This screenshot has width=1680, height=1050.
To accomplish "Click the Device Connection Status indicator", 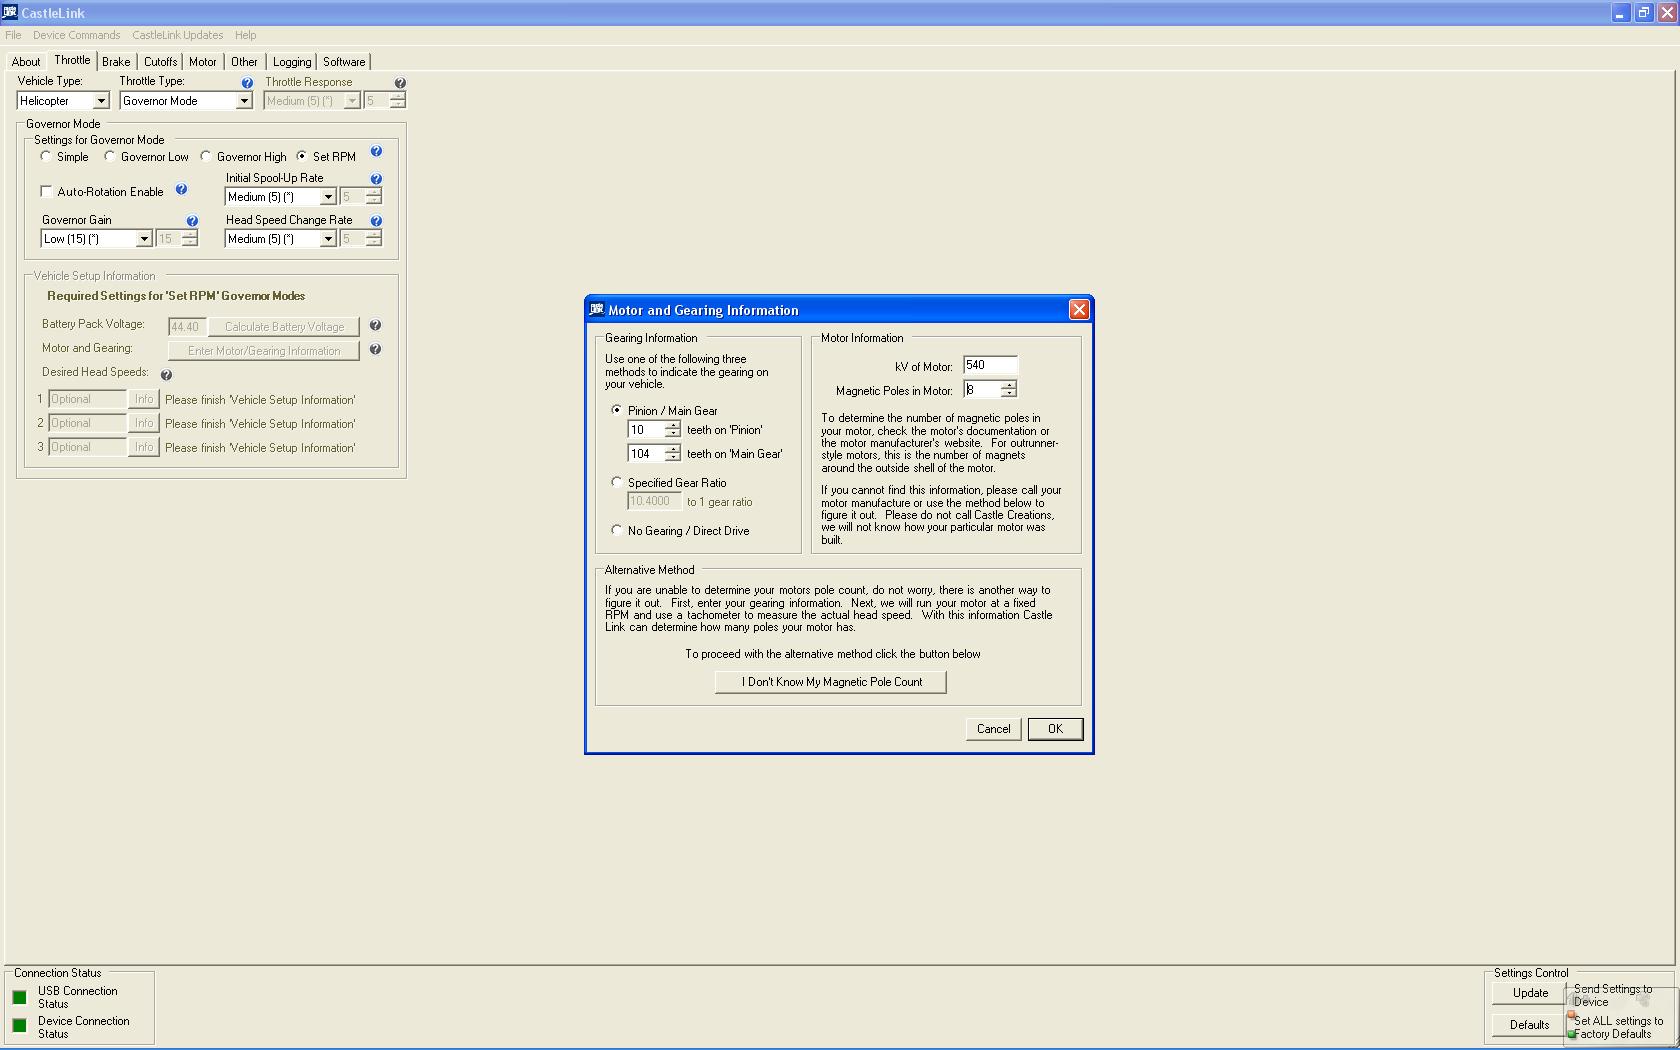I will [x=19, y=1025].
